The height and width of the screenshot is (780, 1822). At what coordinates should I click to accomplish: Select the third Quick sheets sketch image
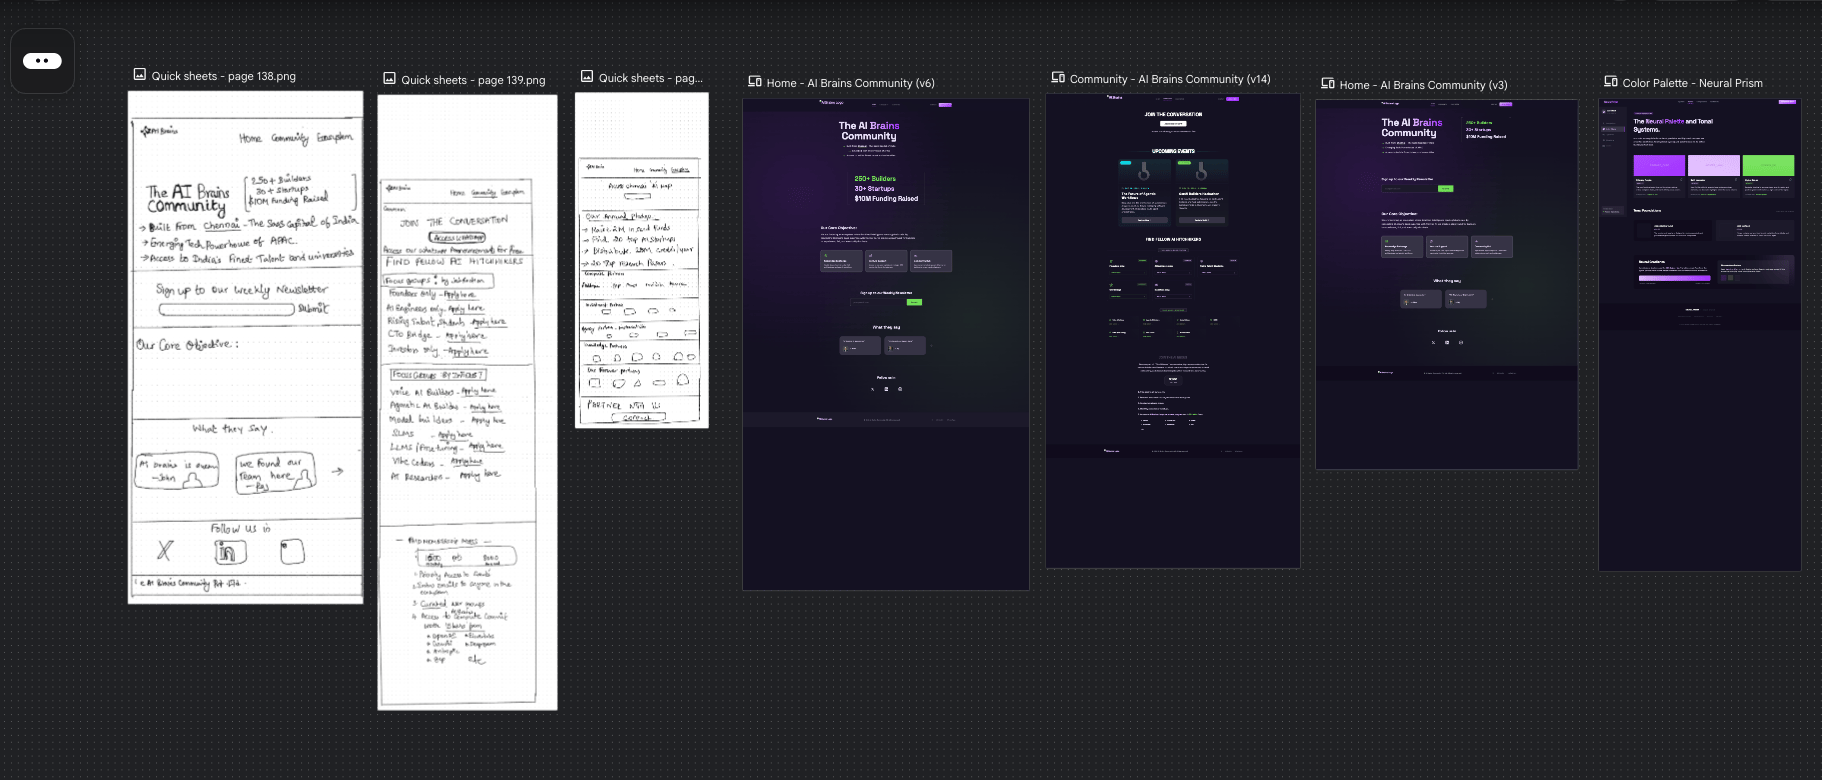tap(642, 260)
